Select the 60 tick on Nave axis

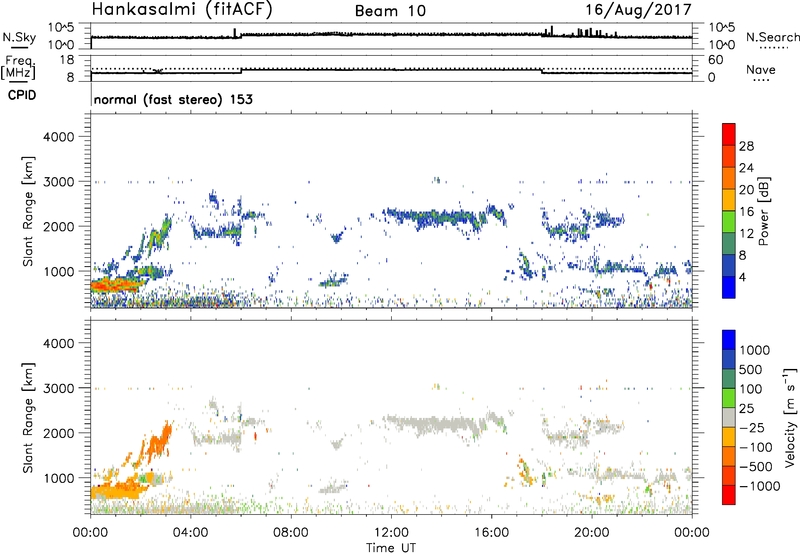tap(715, 60)
